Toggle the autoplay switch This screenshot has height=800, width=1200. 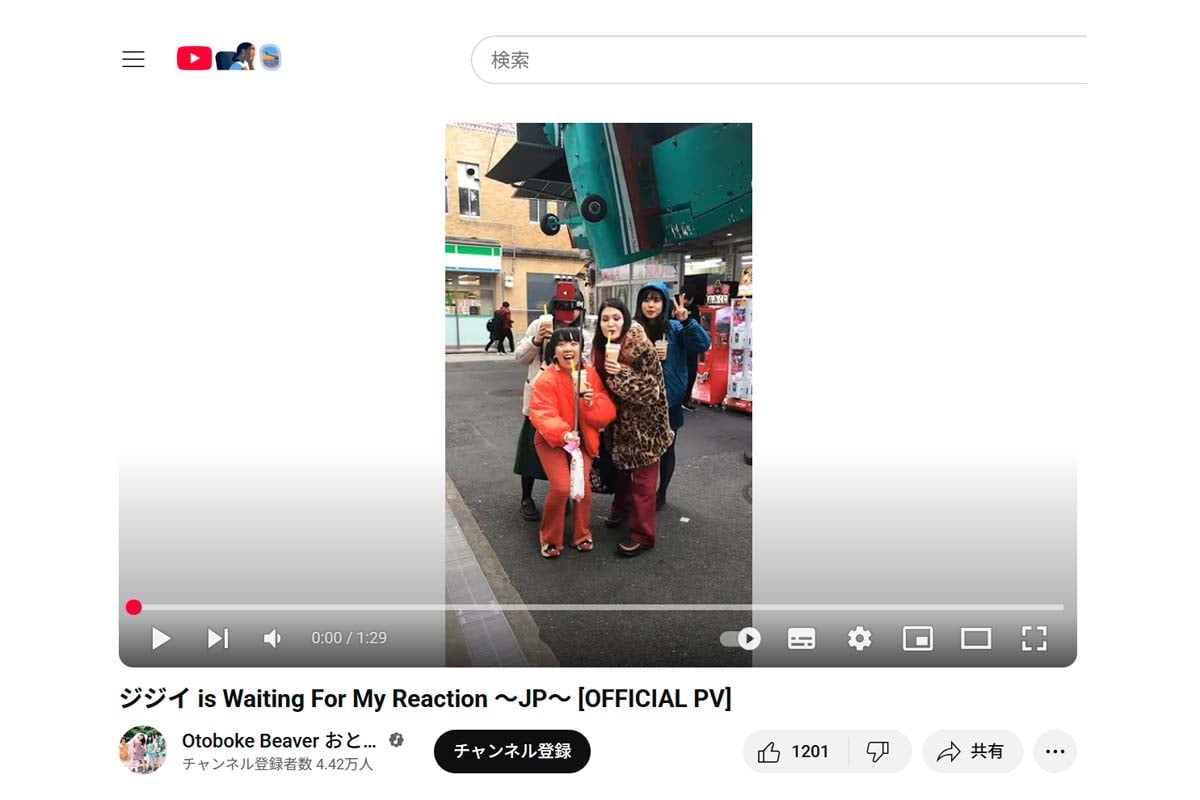point(741,638)
